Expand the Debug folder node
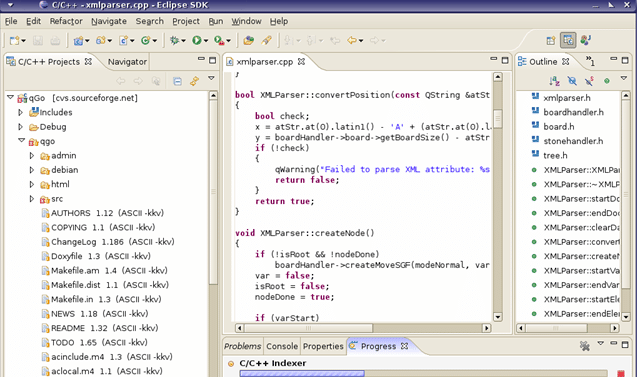This screenshot has height=377, width=637. (20, 127)
